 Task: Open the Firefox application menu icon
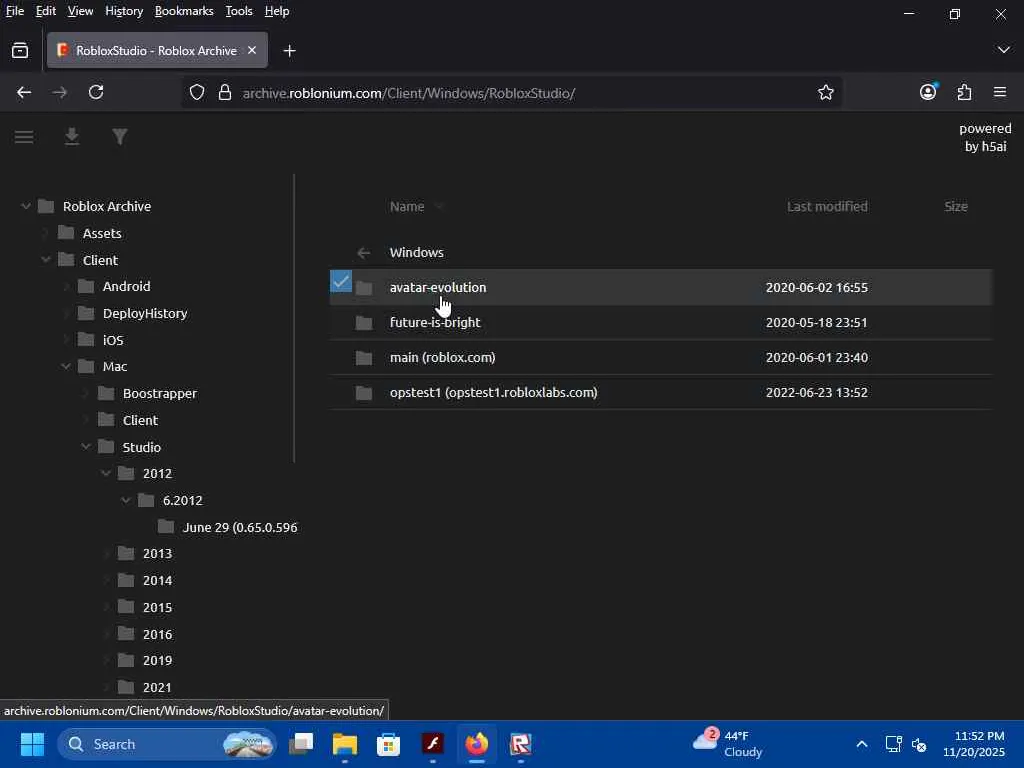click(x=1000, y=93)
